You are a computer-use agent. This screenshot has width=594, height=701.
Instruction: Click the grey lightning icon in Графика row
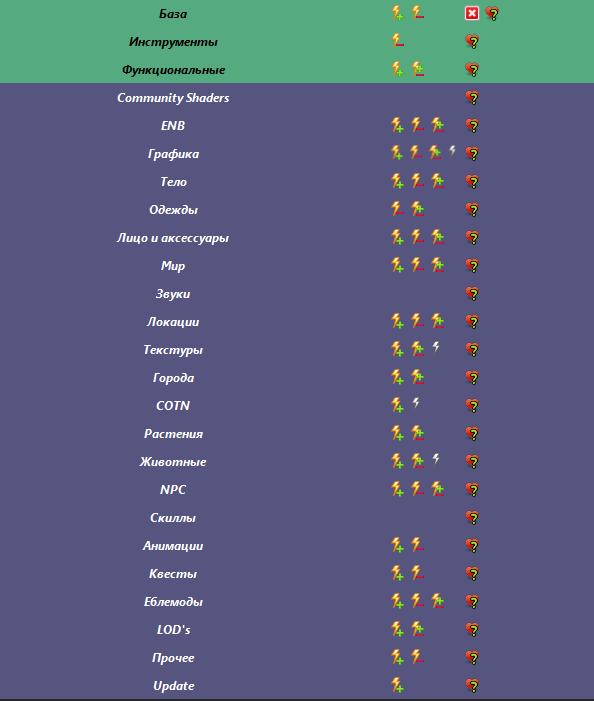click(452, 152)
